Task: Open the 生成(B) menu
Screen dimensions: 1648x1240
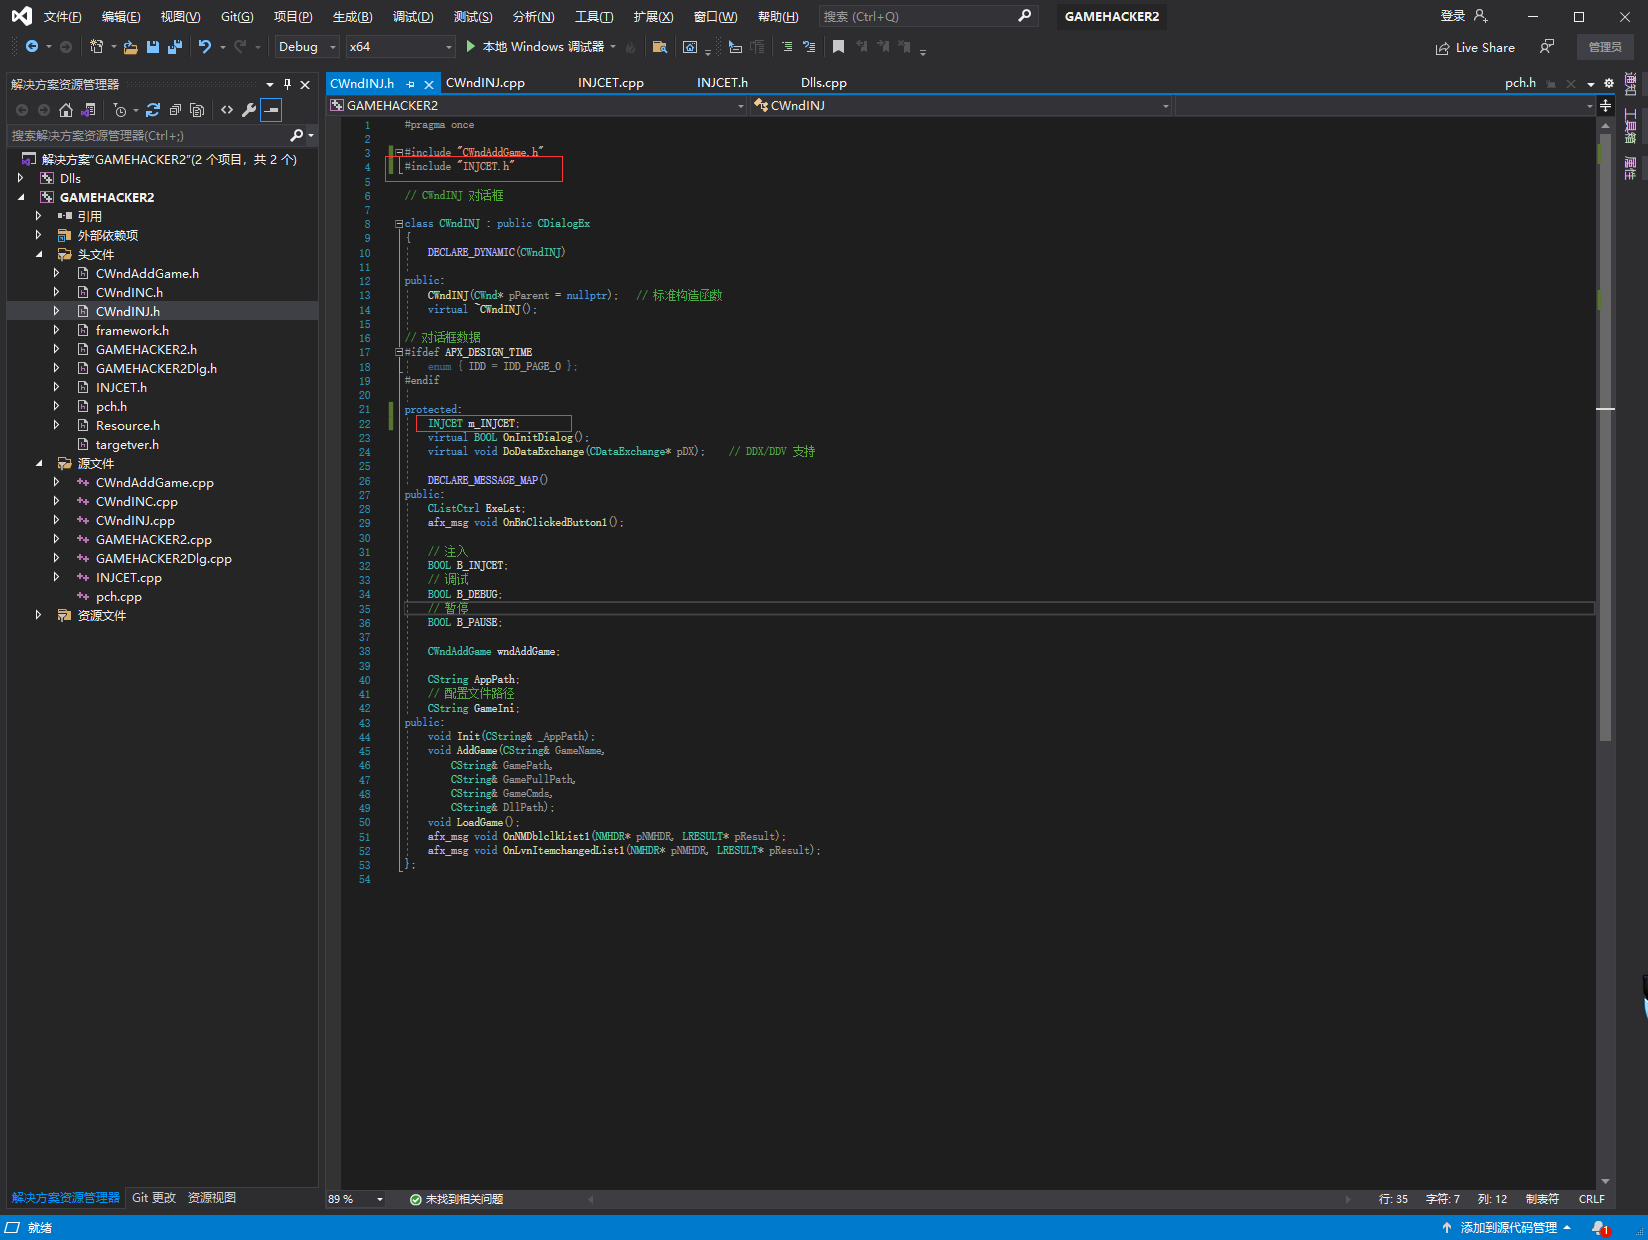Action: tap(352, 16)
